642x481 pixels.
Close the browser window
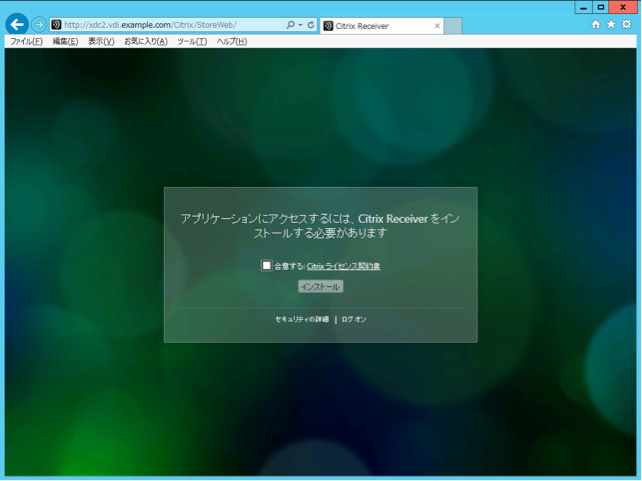623,7
